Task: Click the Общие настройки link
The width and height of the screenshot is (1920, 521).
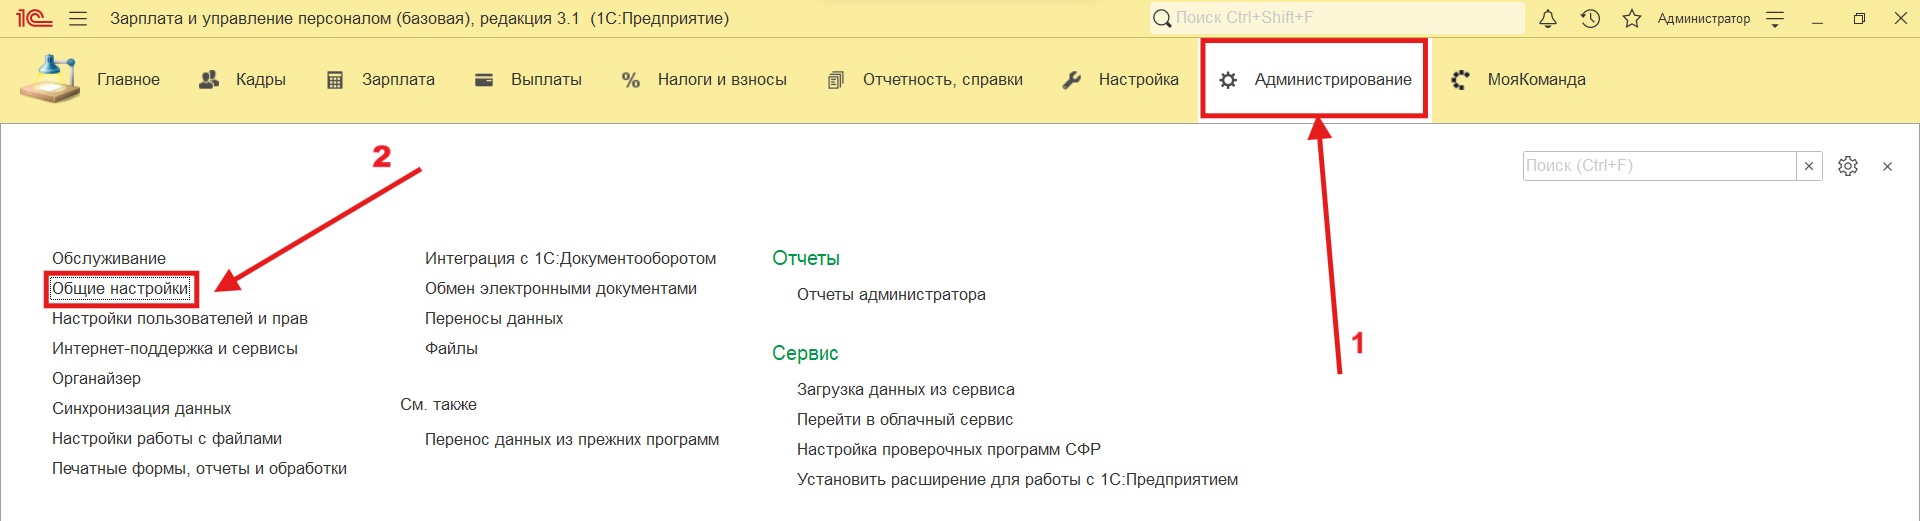Action: click(120, 289)
